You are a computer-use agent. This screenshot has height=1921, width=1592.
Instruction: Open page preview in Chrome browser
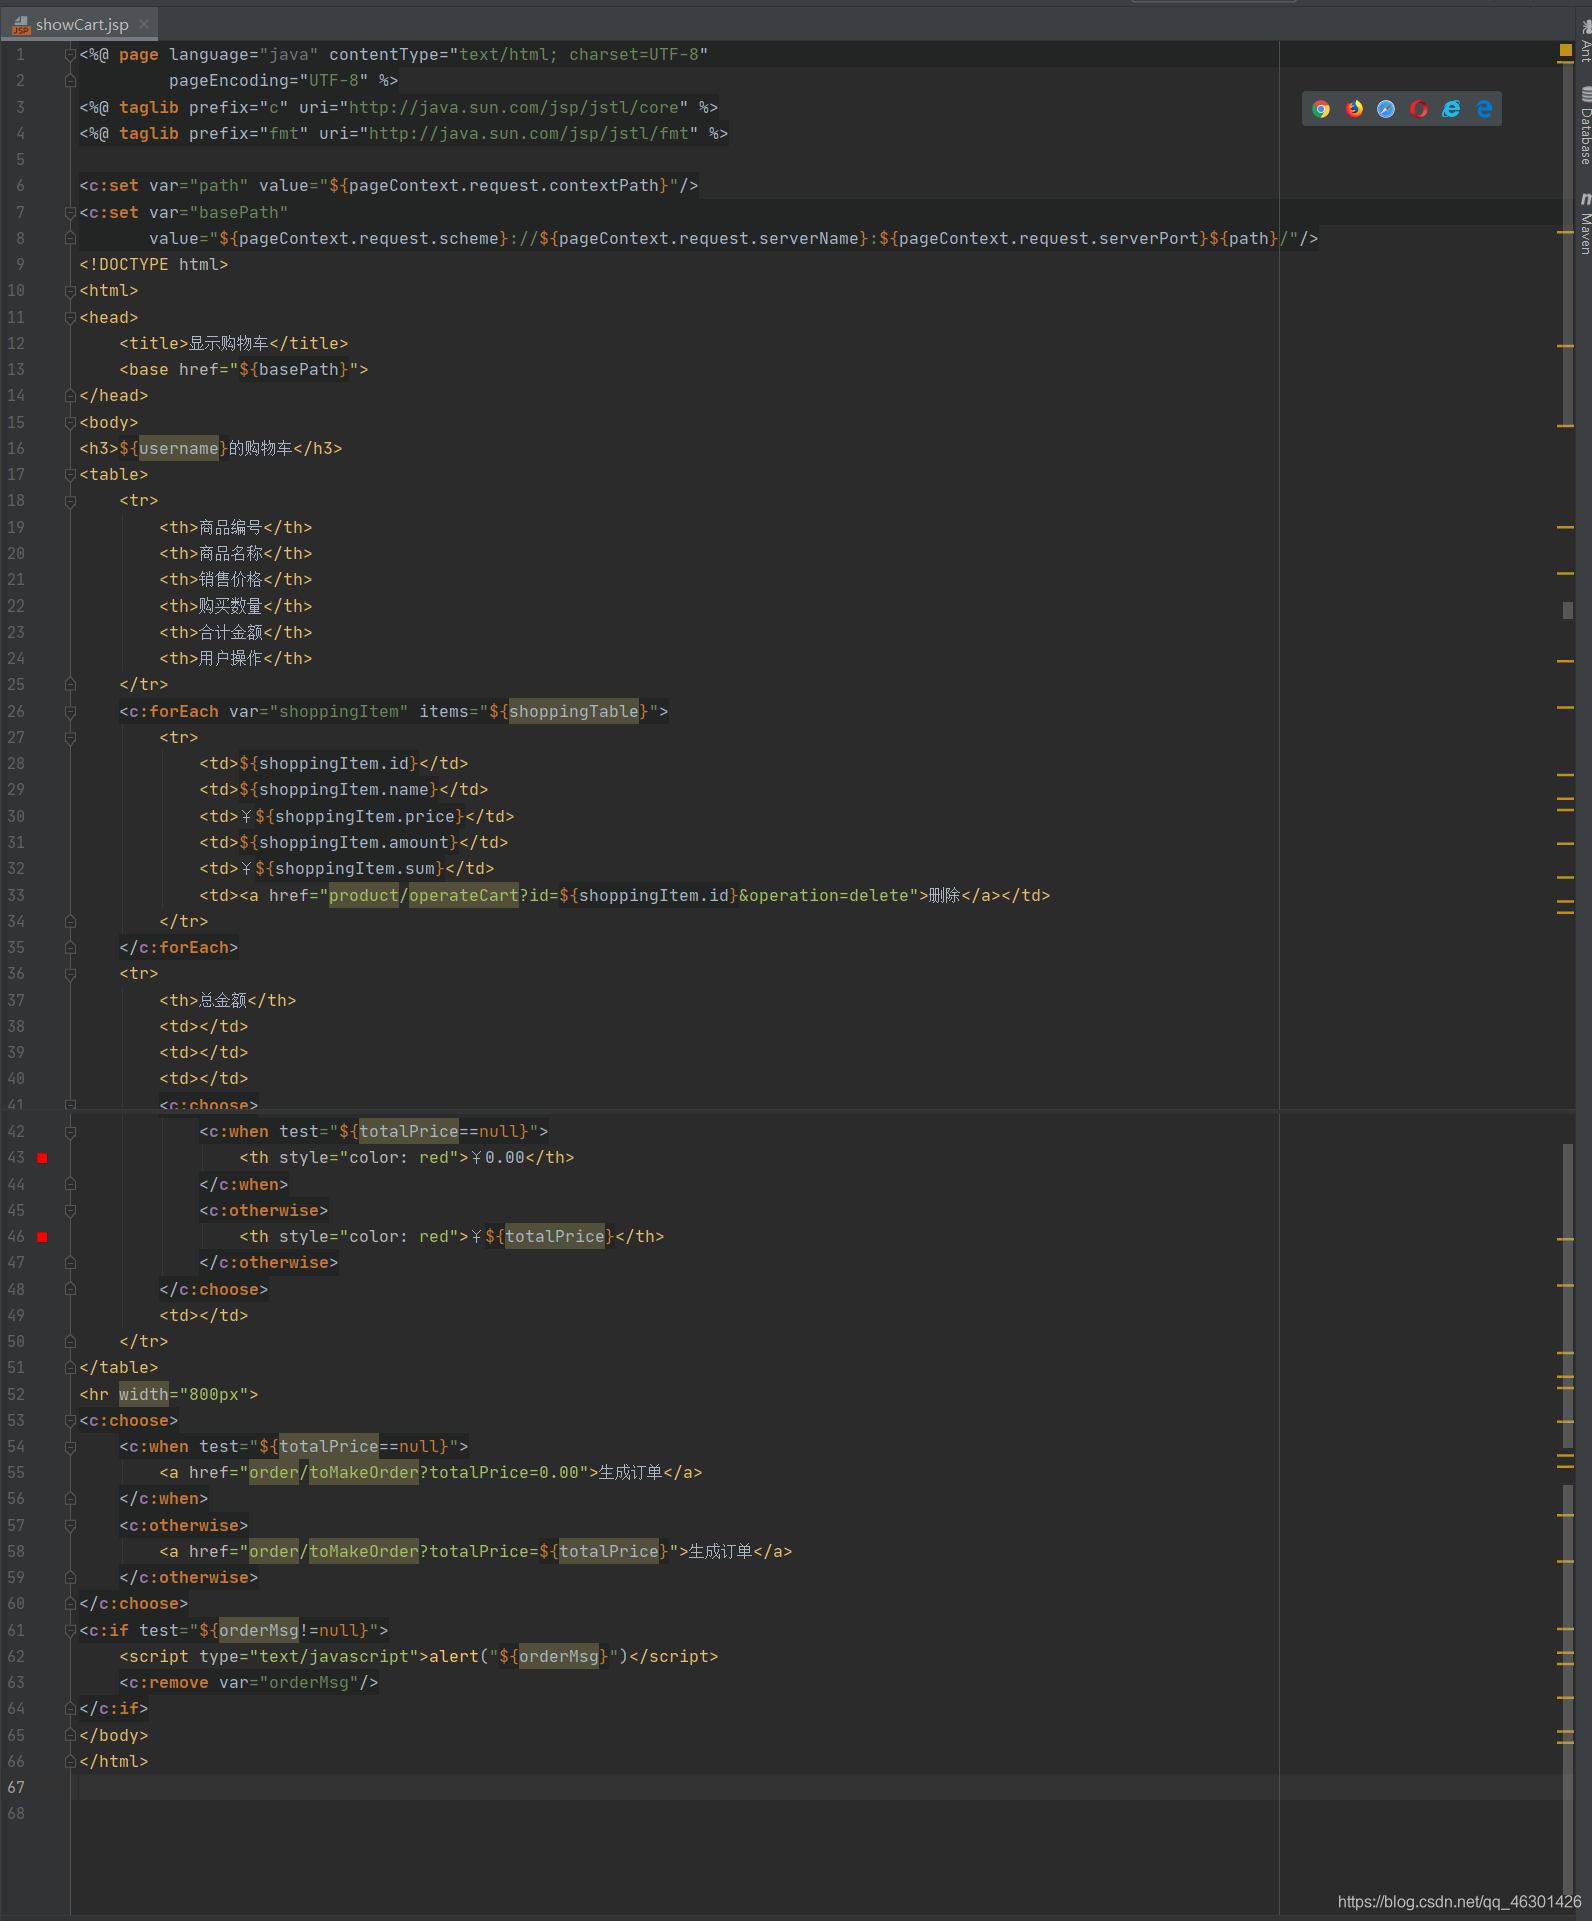(1321, 109)
